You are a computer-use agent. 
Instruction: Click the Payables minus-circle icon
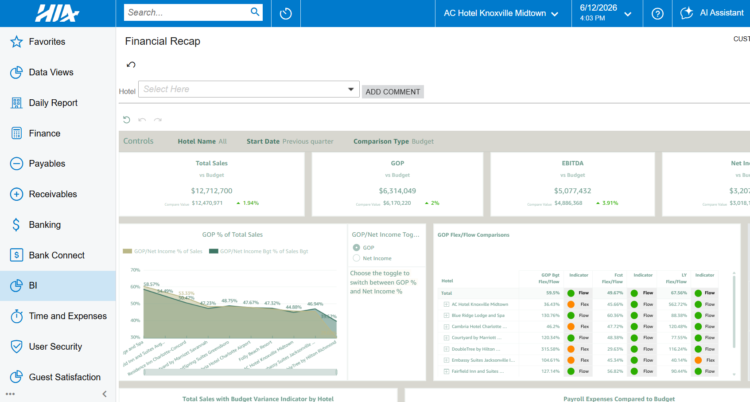16,164
